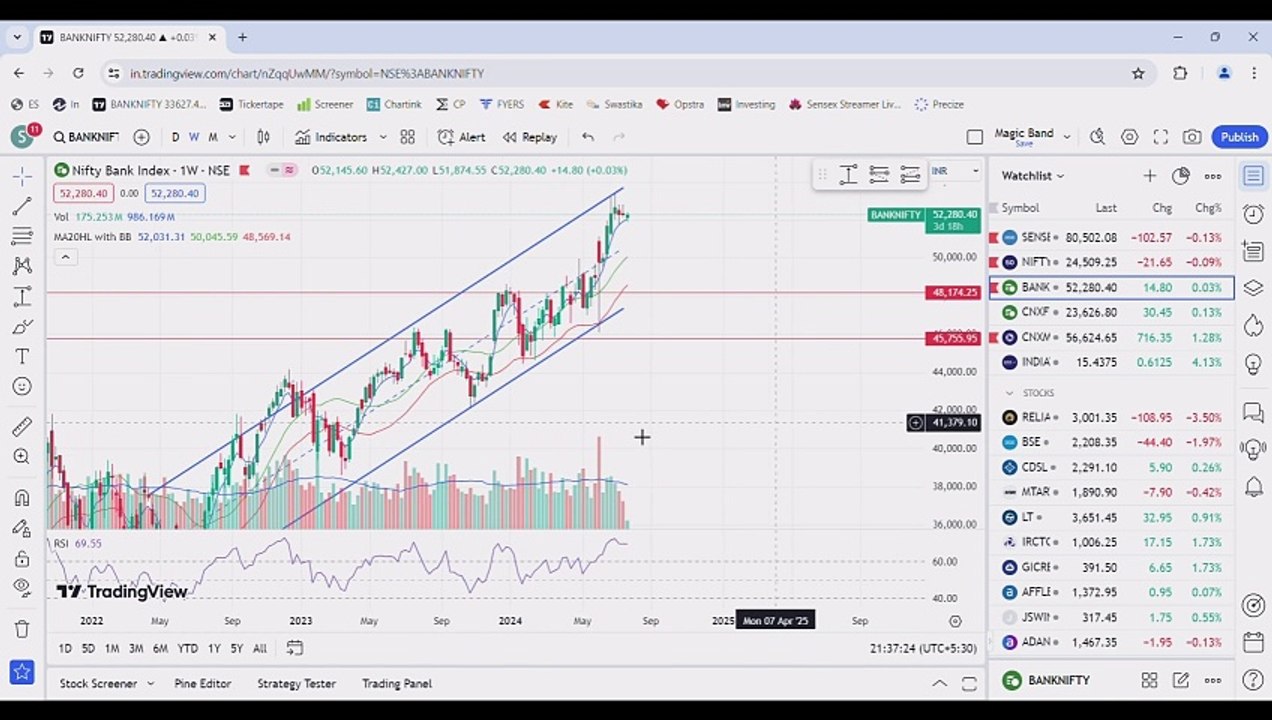The width and height of the screenshot is (1272, 720).
Task: Select the ruler measure tool
Action: coord(21,427)
